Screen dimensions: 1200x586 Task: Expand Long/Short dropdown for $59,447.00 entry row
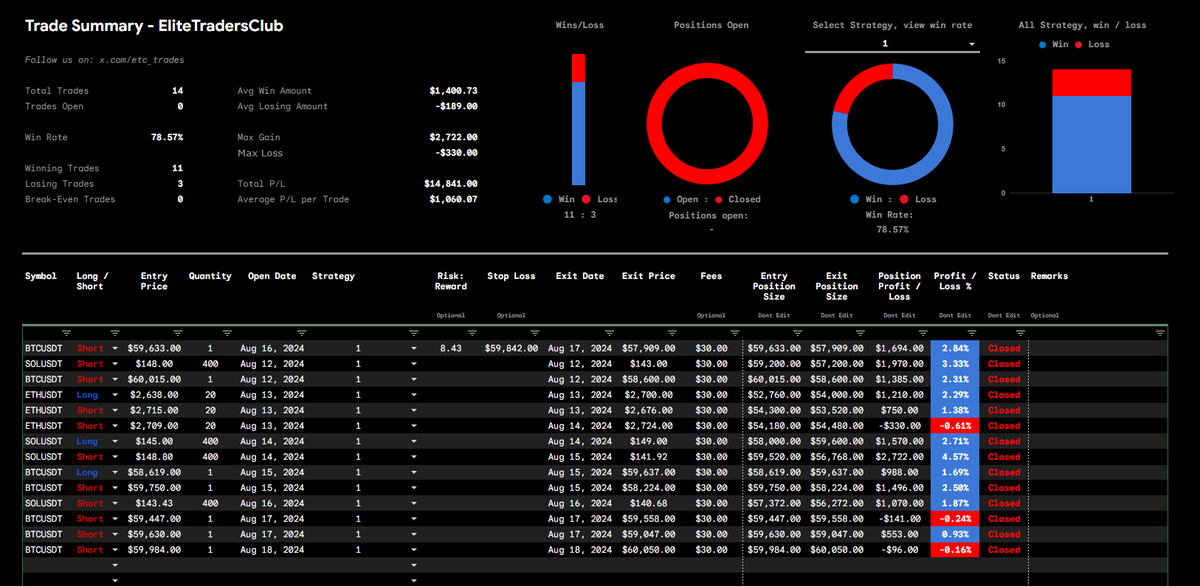pyautogui.click(x=114, y=519)
